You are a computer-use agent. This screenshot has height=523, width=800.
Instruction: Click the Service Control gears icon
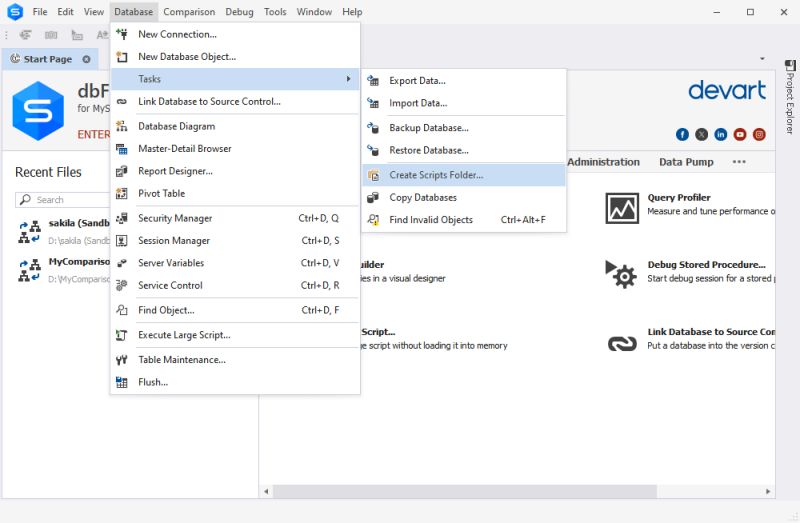[121, 285]
